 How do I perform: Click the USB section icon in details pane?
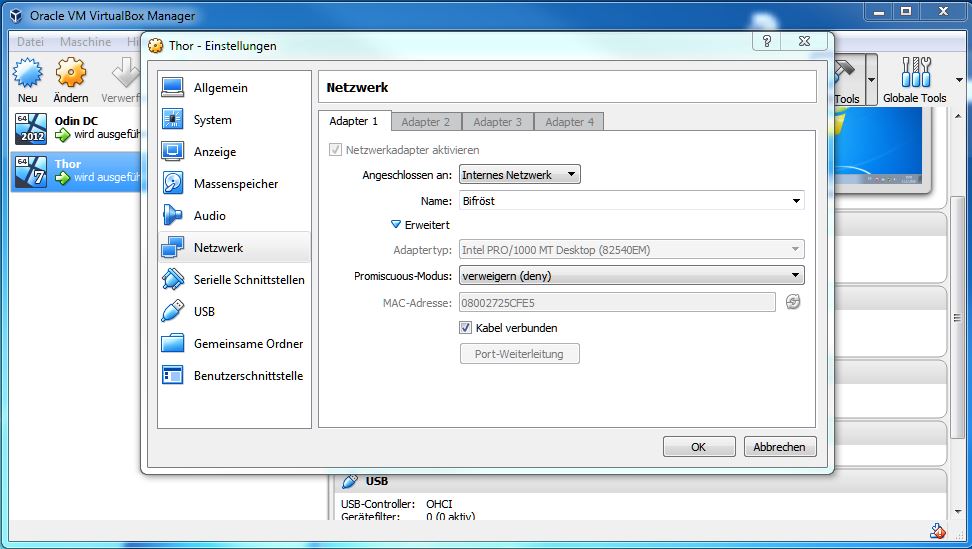(x=350, y=481)
